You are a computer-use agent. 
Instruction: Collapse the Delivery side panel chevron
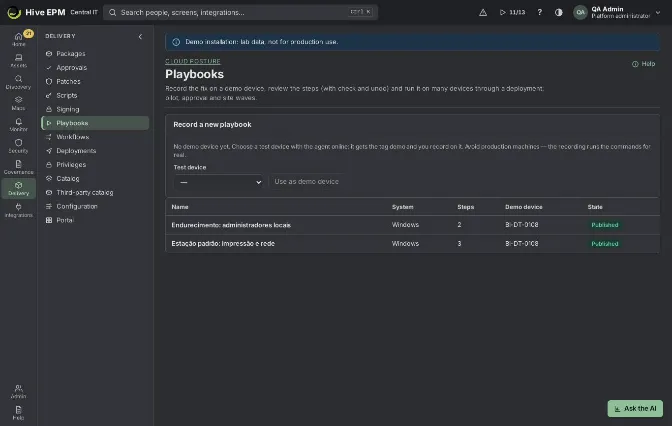(140, 36)
